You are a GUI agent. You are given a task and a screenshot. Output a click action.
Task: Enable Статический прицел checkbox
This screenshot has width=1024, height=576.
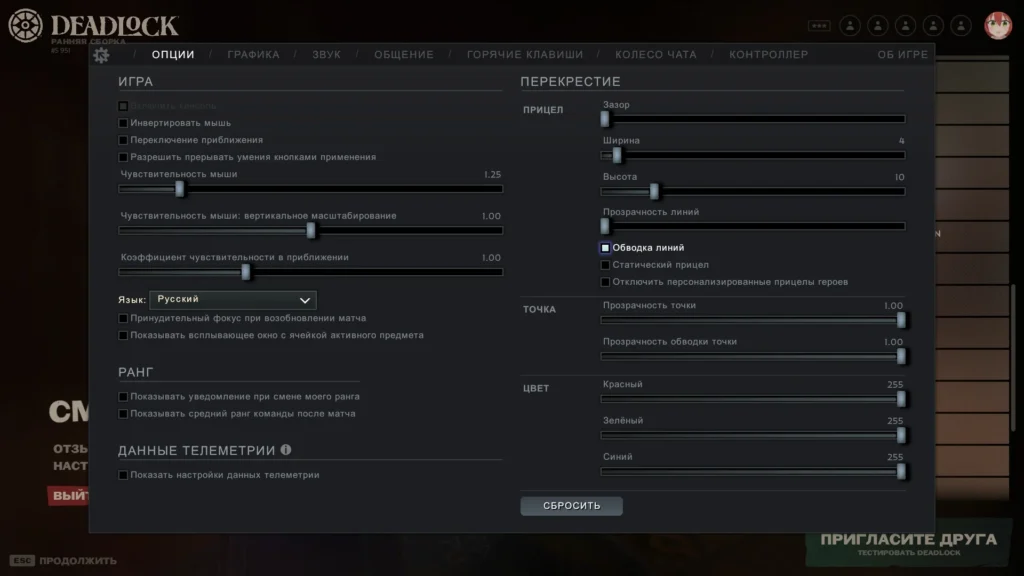[605, 265]
